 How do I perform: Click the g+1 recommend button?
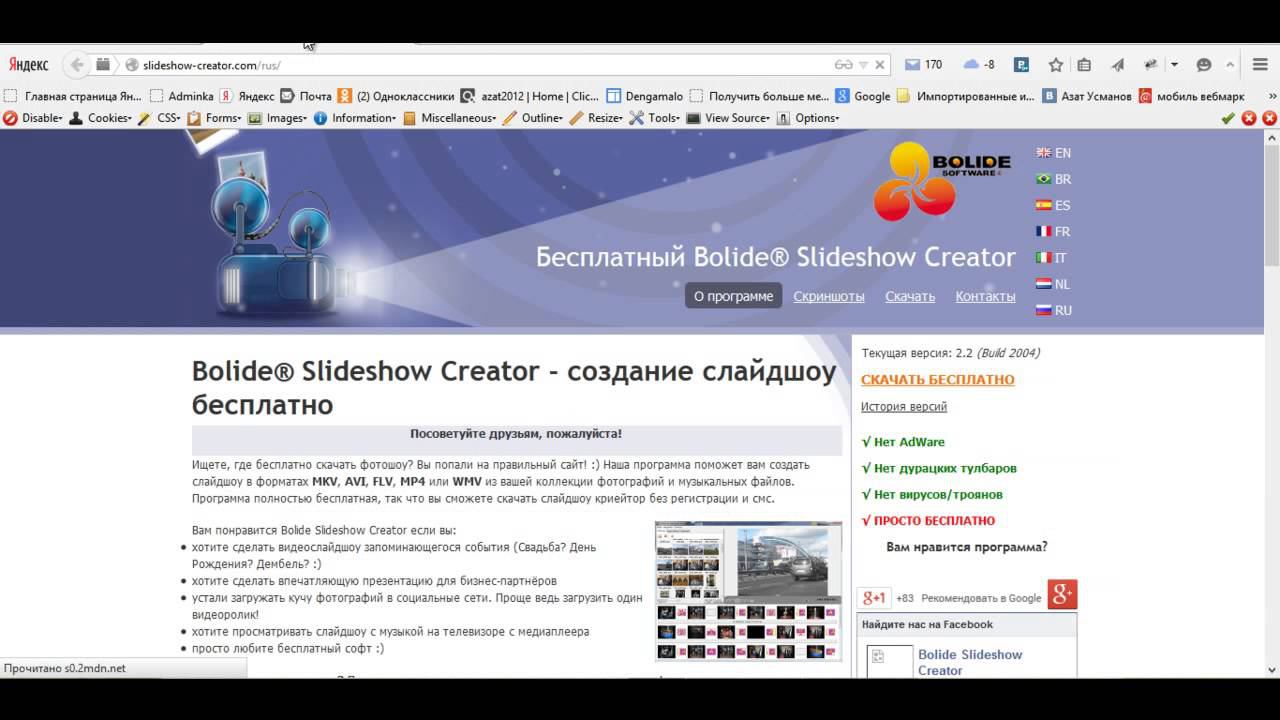click(x=874, y=598)
